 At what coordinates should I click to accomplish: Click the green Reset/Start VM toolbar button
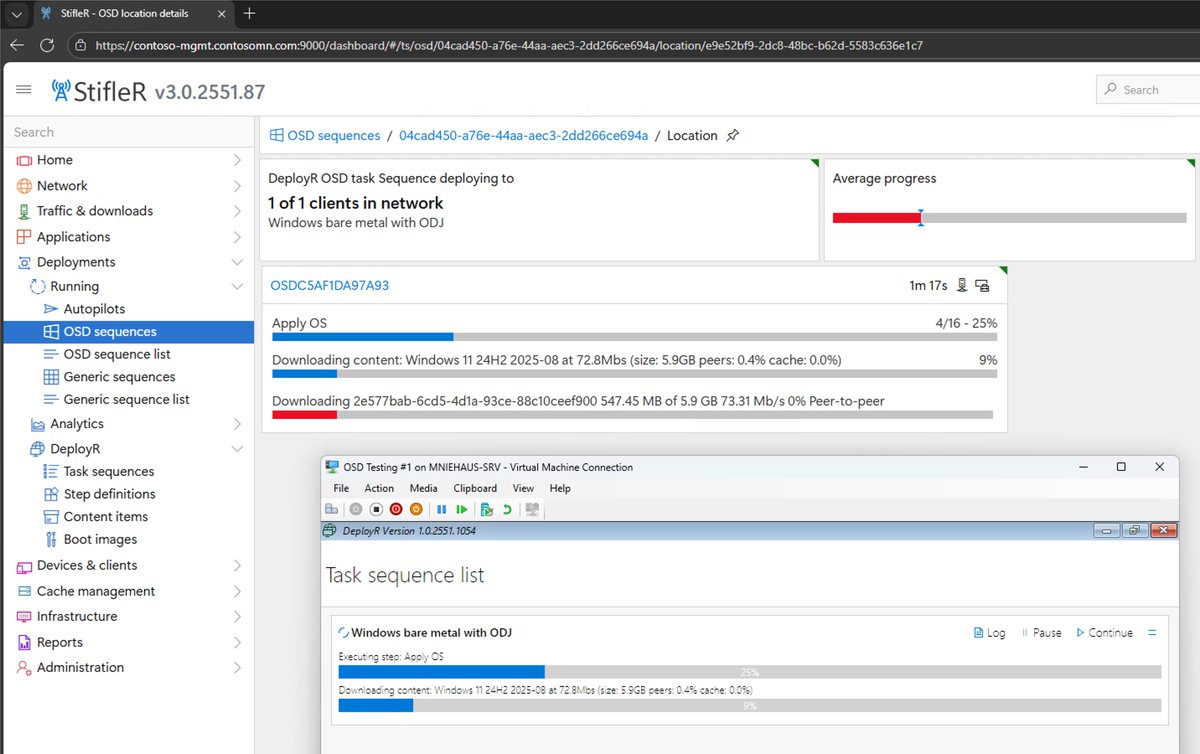pos(461,509)
